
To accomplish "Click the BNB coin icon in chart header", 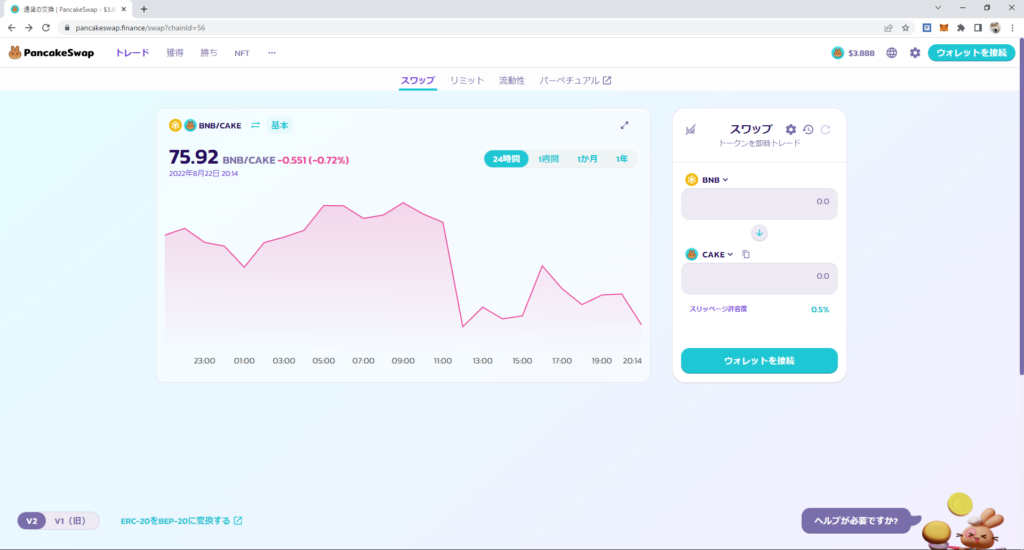I will 175,125.
